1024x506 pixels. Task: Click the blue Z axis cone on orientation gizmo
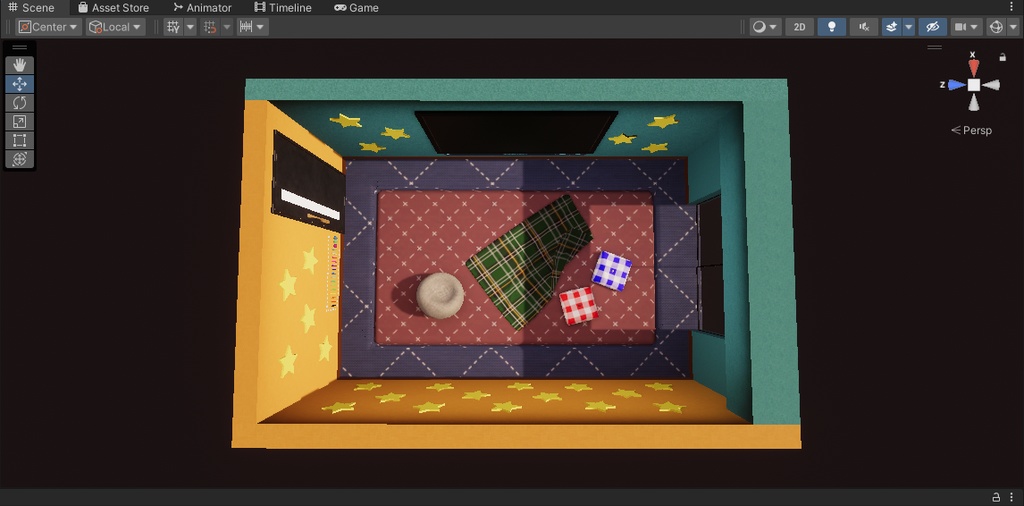(957, 85)
